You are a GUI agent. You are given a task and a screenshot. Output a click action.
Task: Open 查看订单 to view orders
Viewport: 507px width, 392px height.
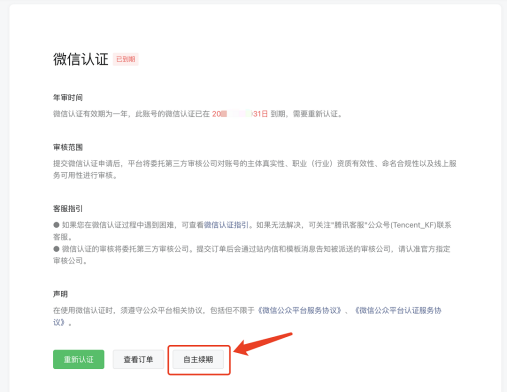point(138,359)
